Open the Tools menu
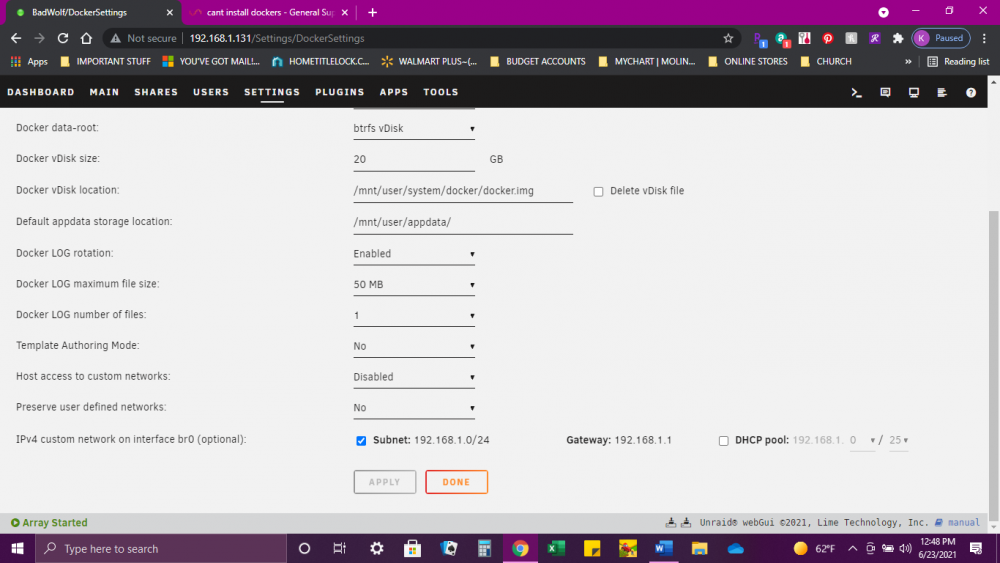This screenshot has height=563, width=1000. click(x=441, y=92)
